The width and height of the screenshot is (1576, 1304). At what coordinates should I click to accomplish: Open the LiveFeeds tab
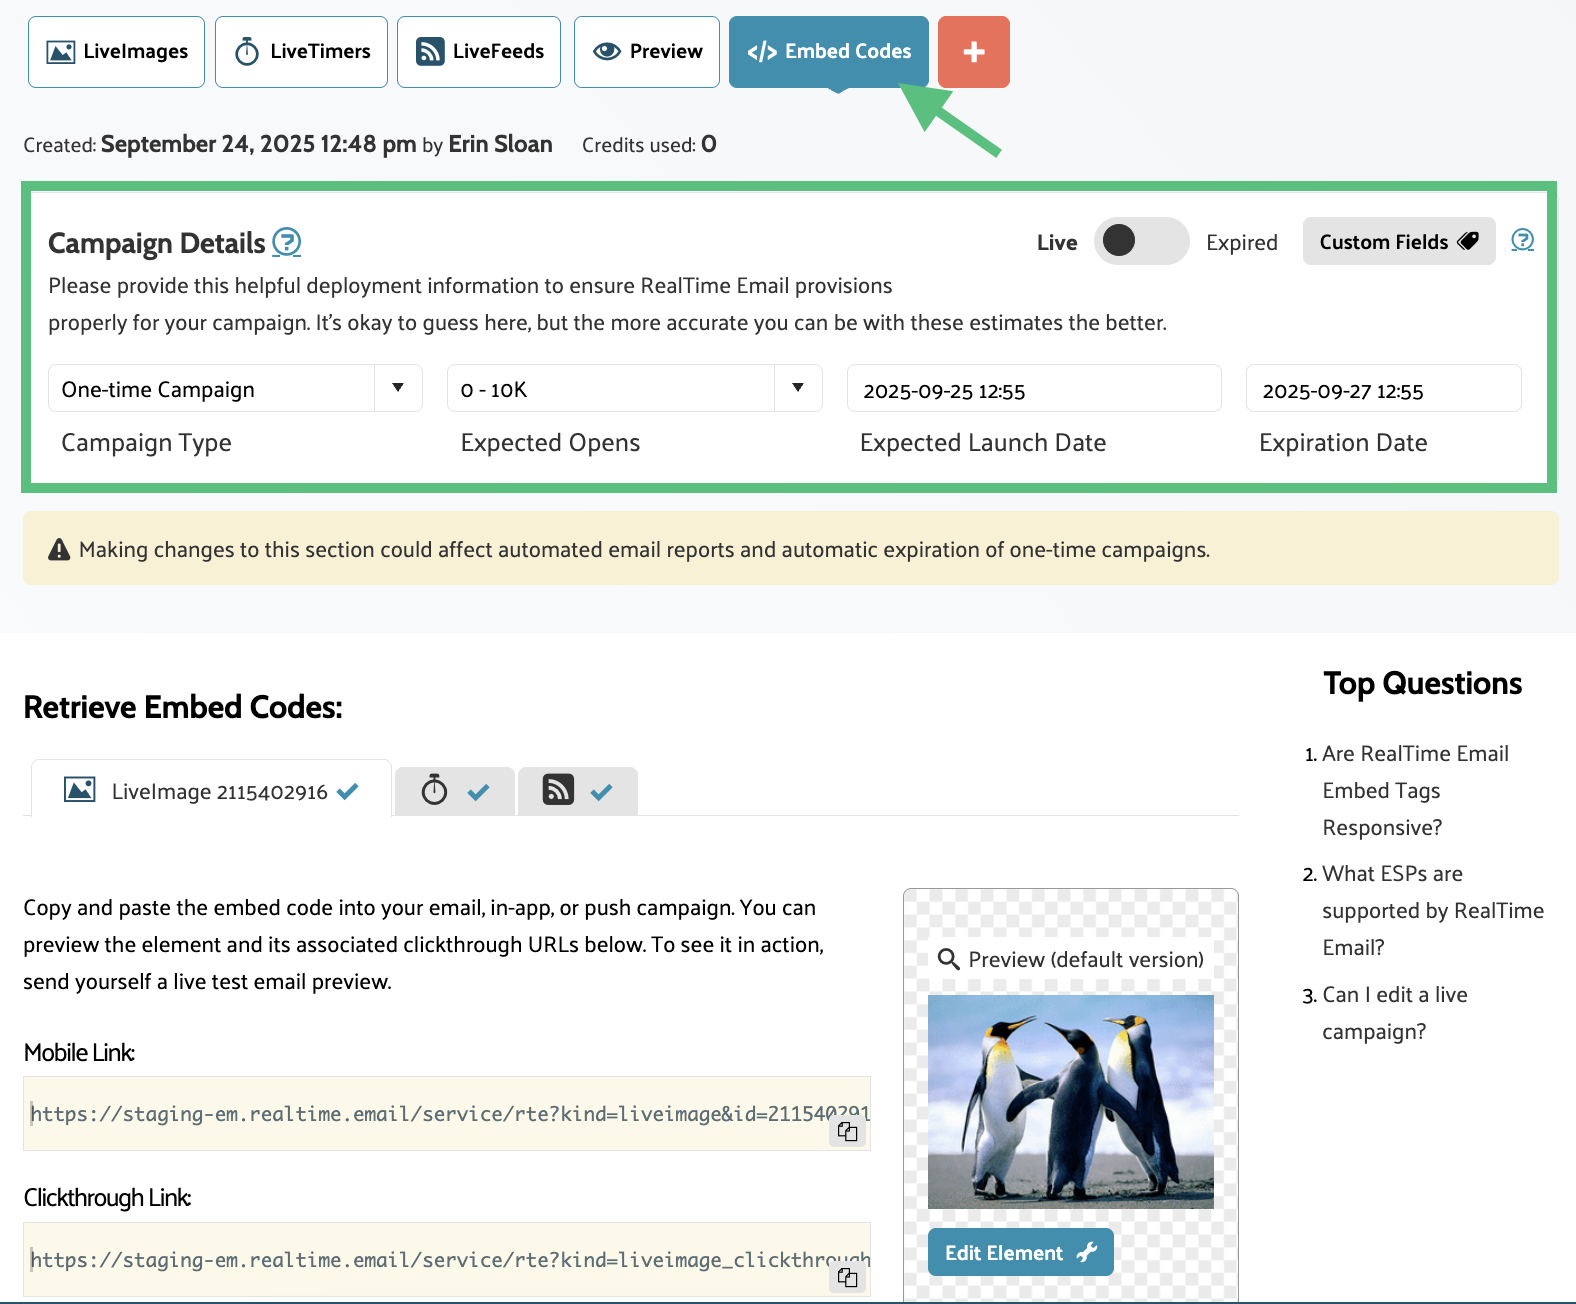pos(479,52)
